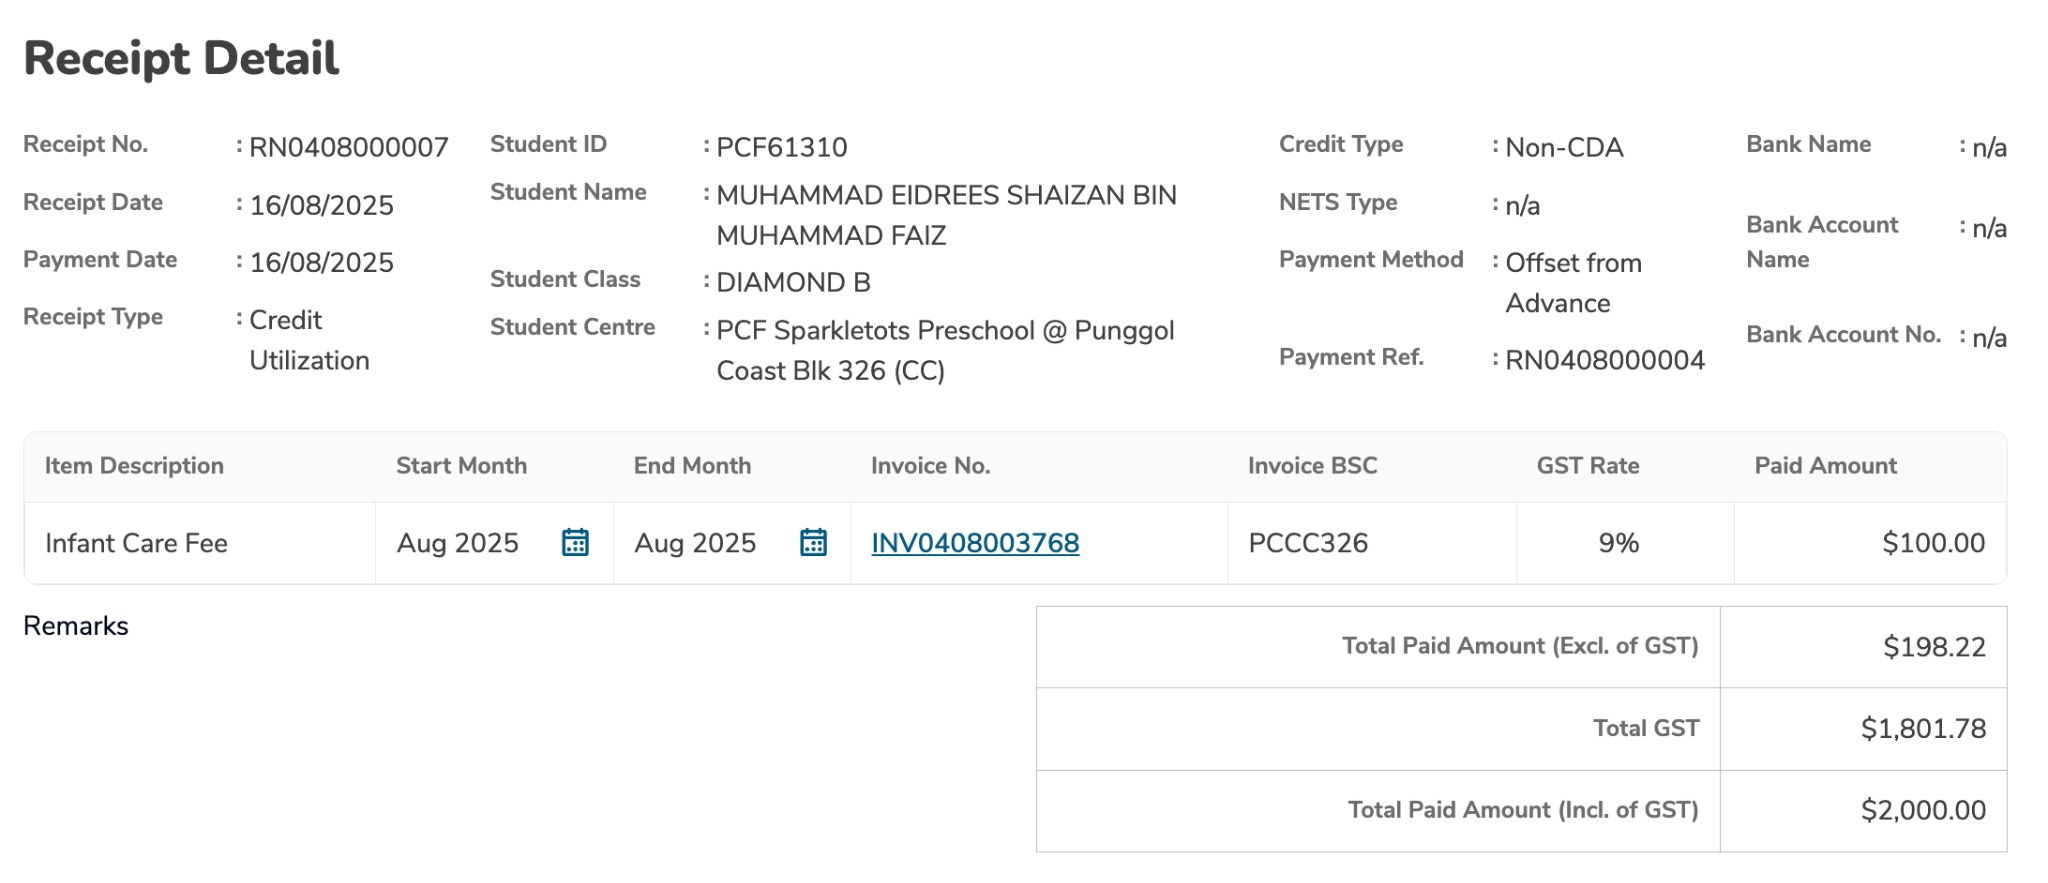This screenshot has width=2048, height=883.
Task: Click the Start Month column header
Action: (461, 466)
